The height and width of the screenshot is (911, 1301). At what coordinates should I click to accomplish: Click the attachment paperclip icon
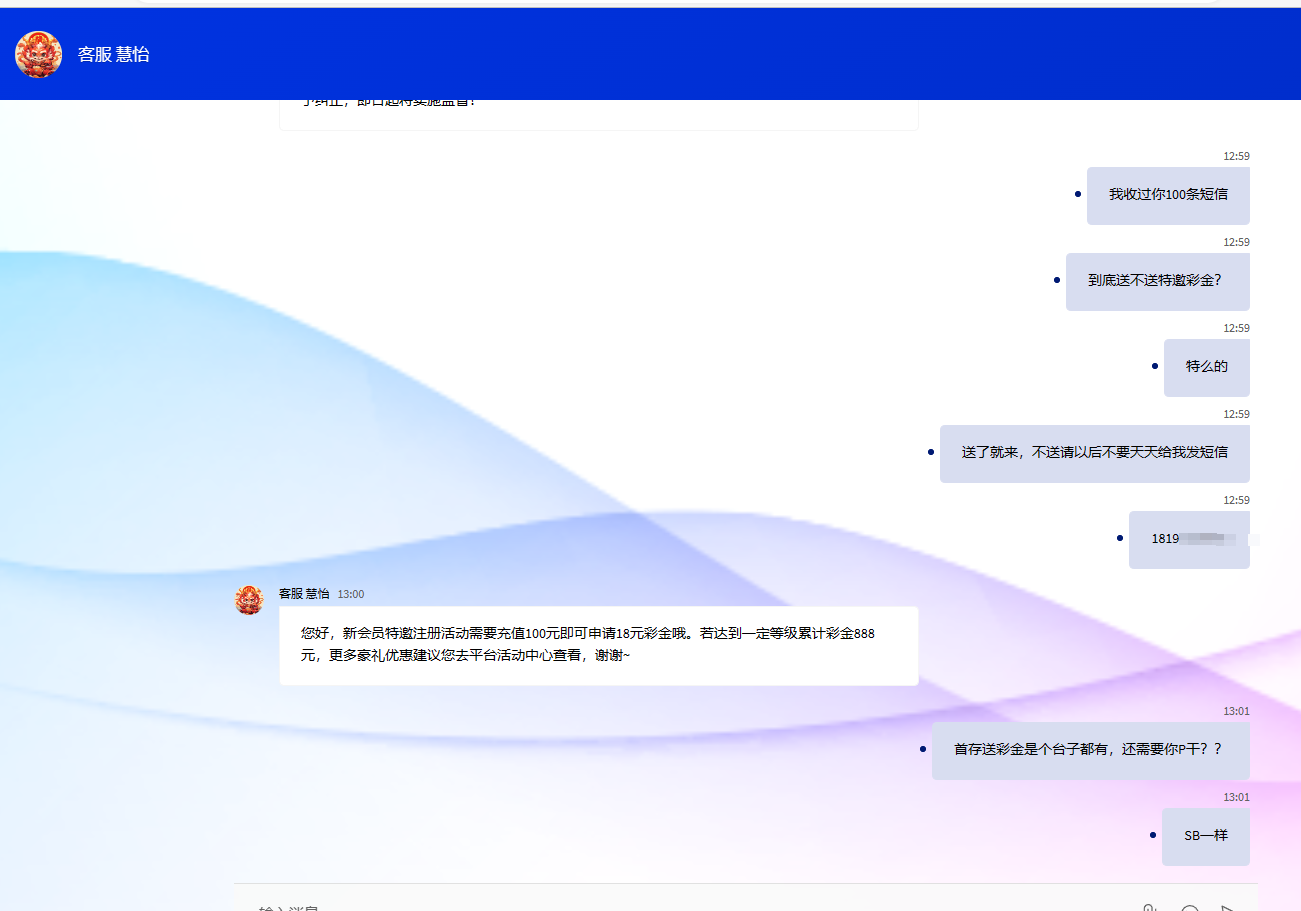pos(1149,908)
